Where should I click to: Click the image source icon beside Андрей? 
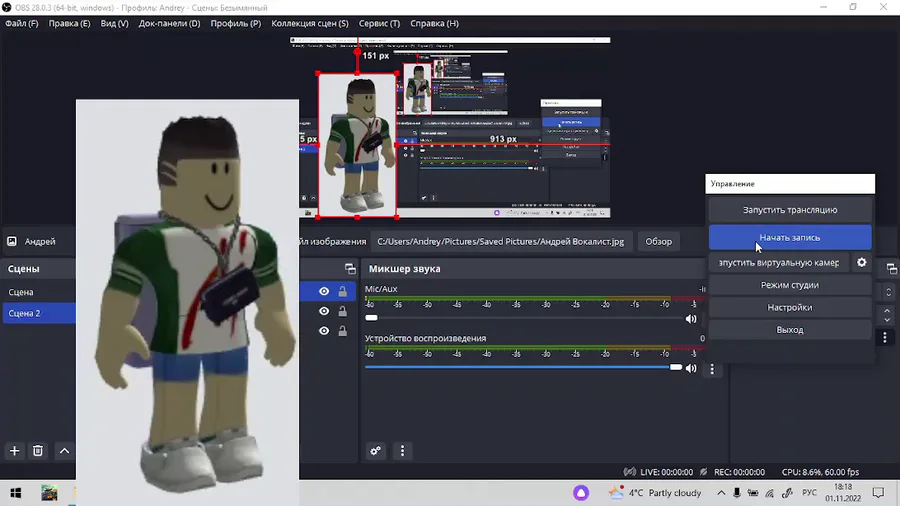click(x=12, y=242)
